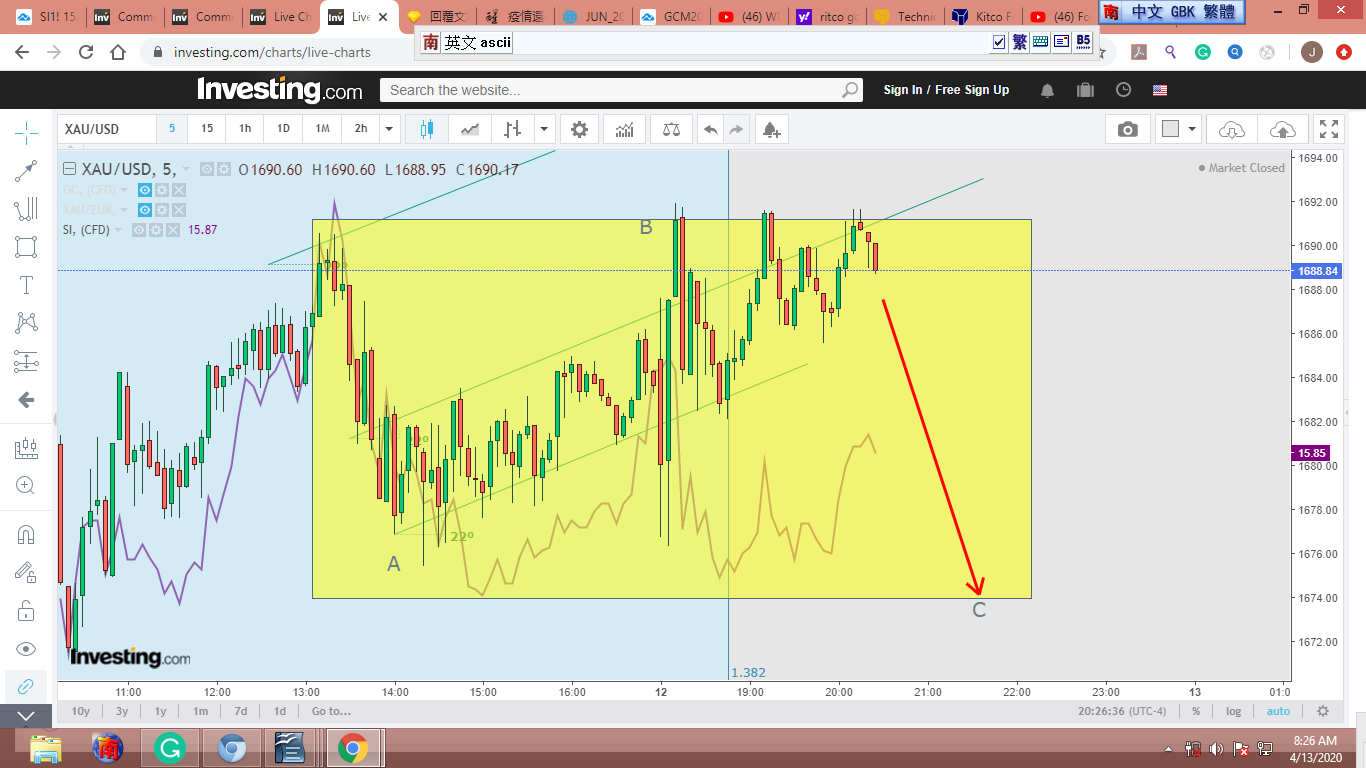Select the 1h timeframe
The width and height of the screenshot is (1366, 768).
pos(245,129)
